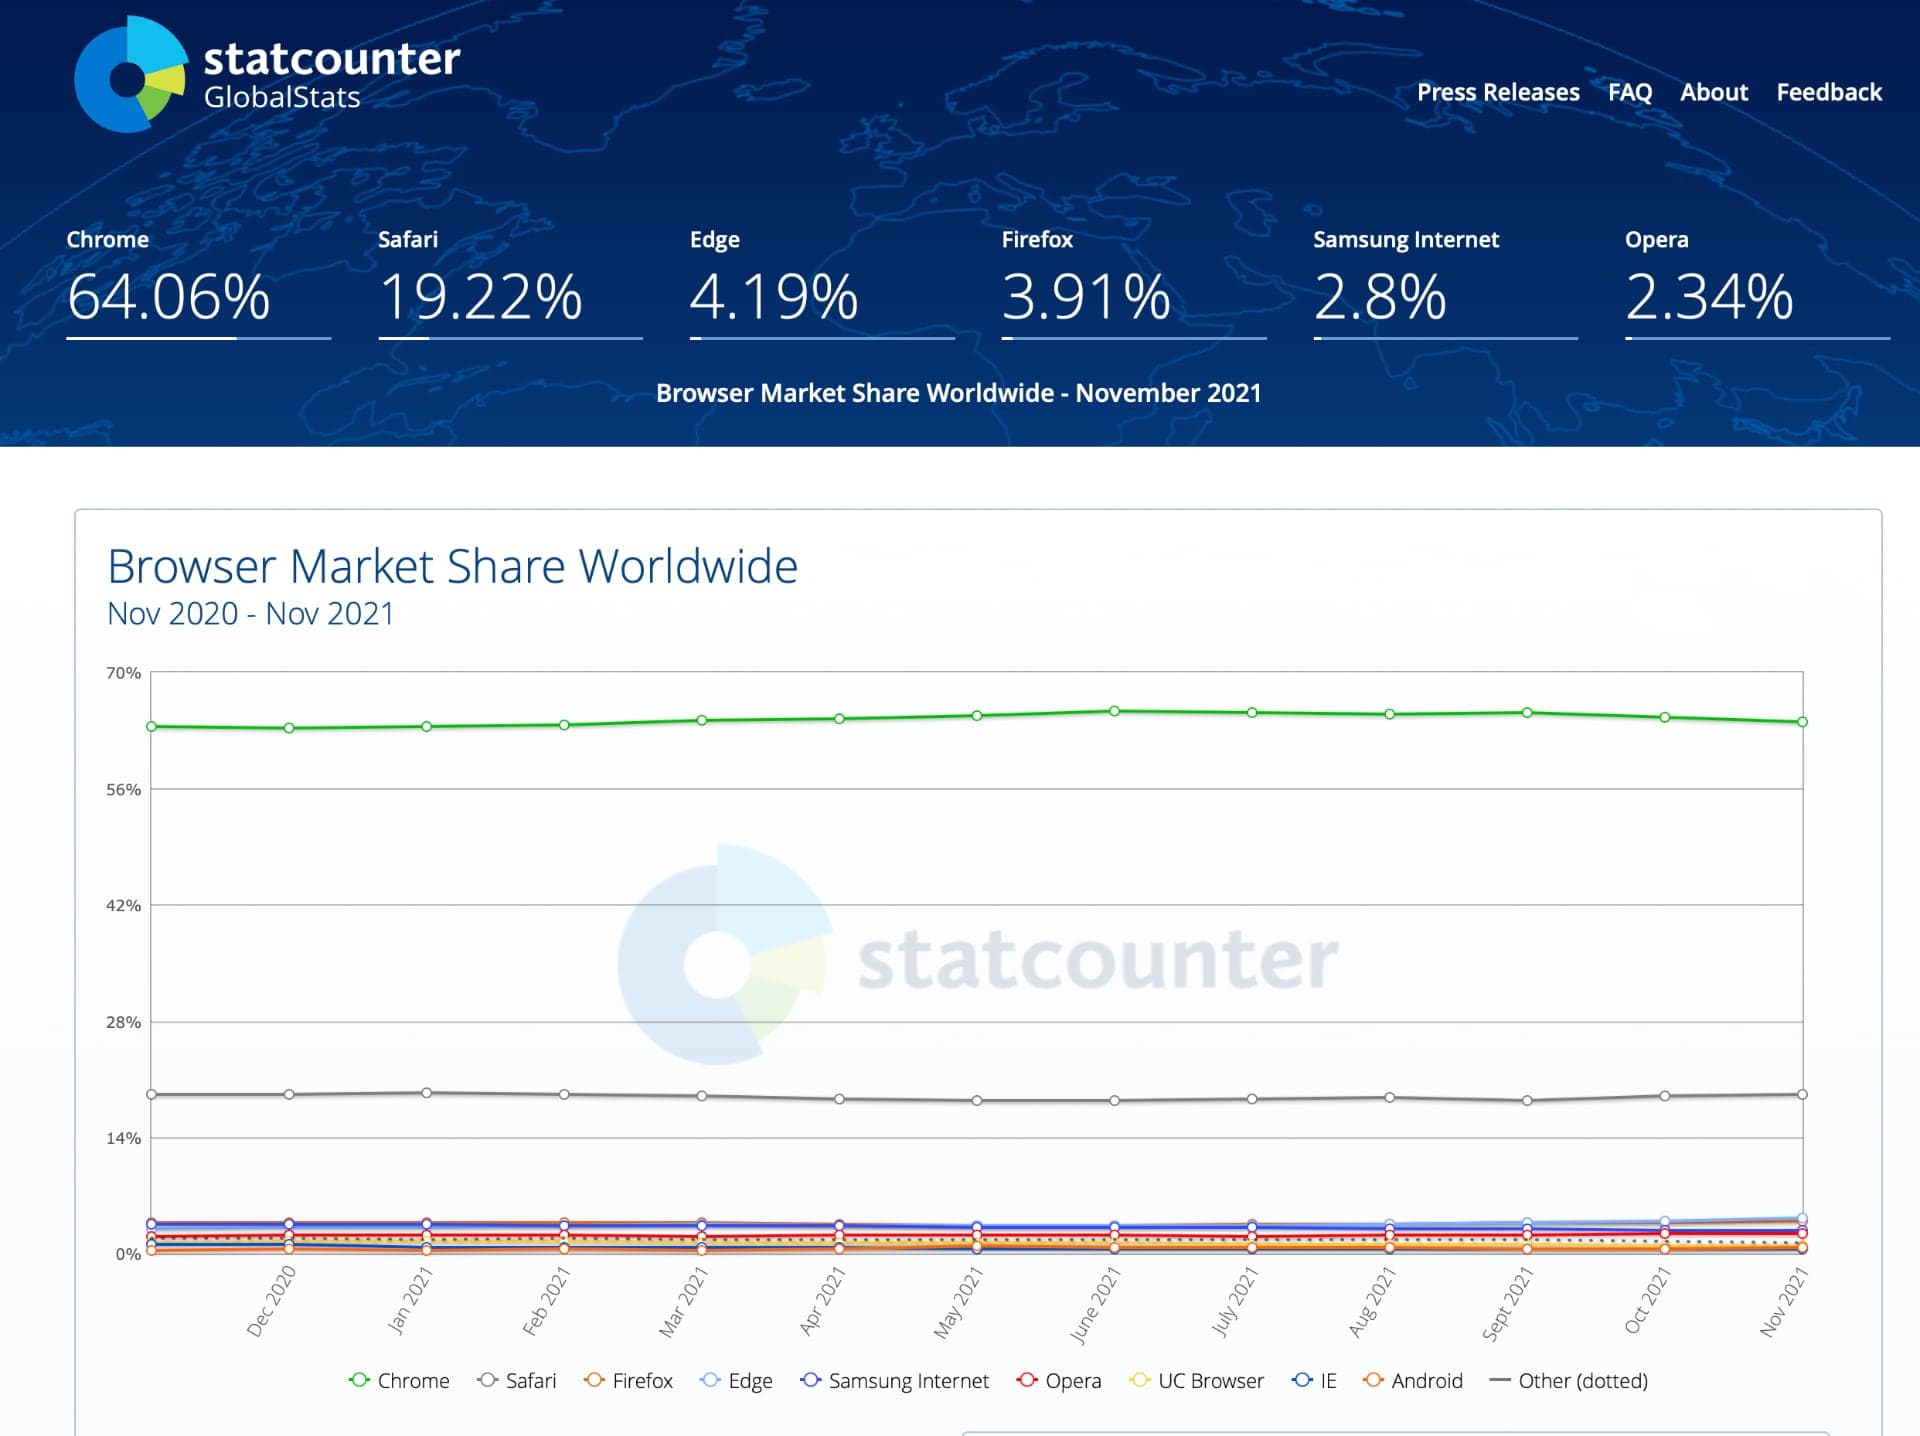Click the Safari 19.22% stat

coord(480,297)
